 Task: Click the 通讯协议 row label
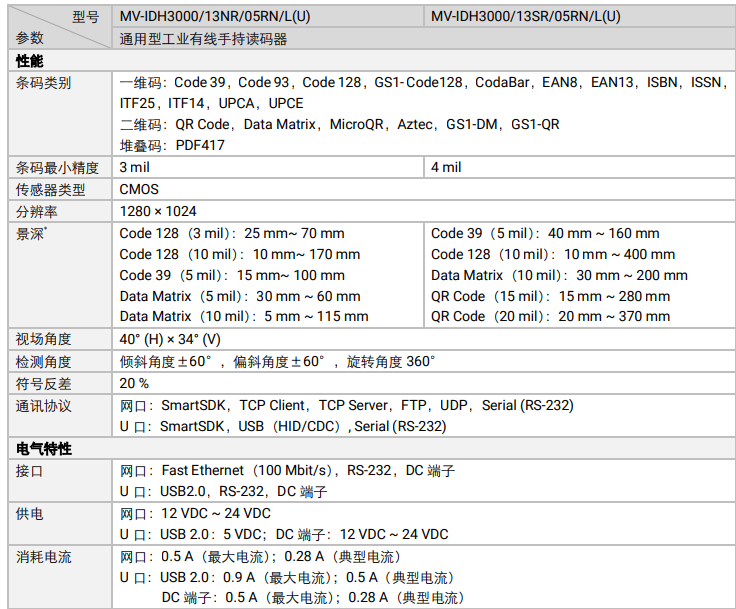(x=43, y=406)
